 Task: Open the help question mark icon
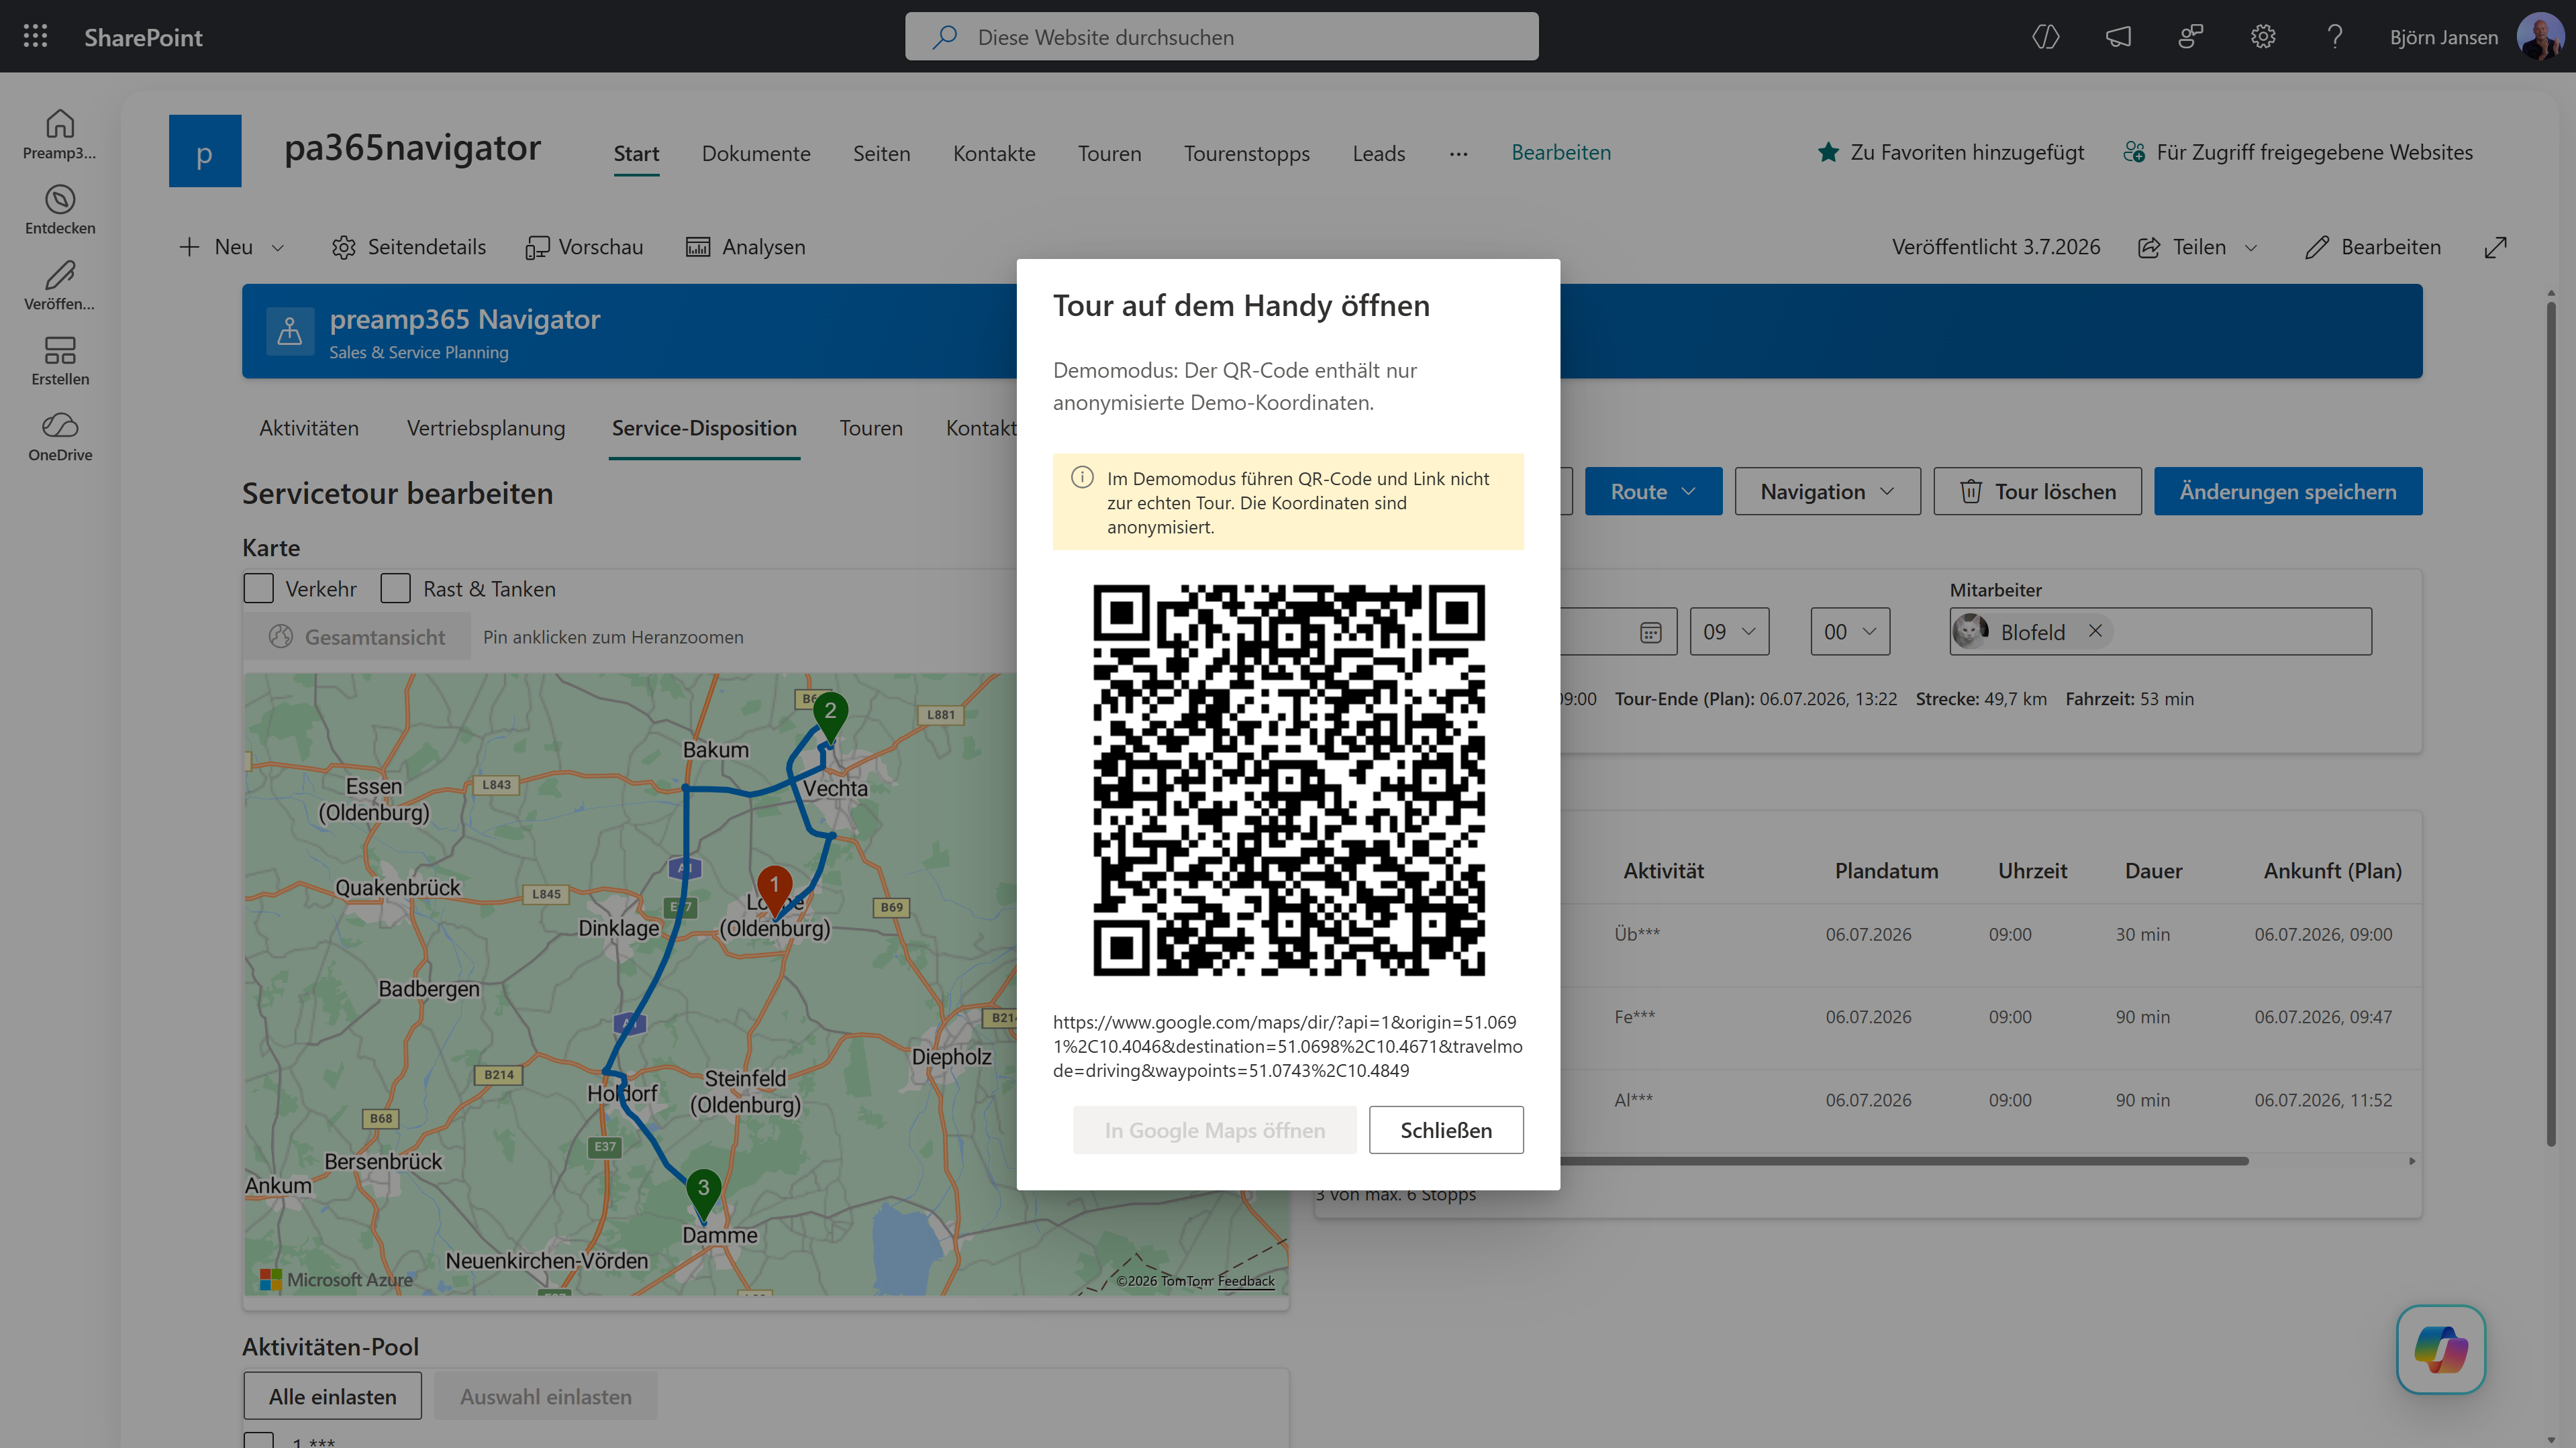point(2335,37)
